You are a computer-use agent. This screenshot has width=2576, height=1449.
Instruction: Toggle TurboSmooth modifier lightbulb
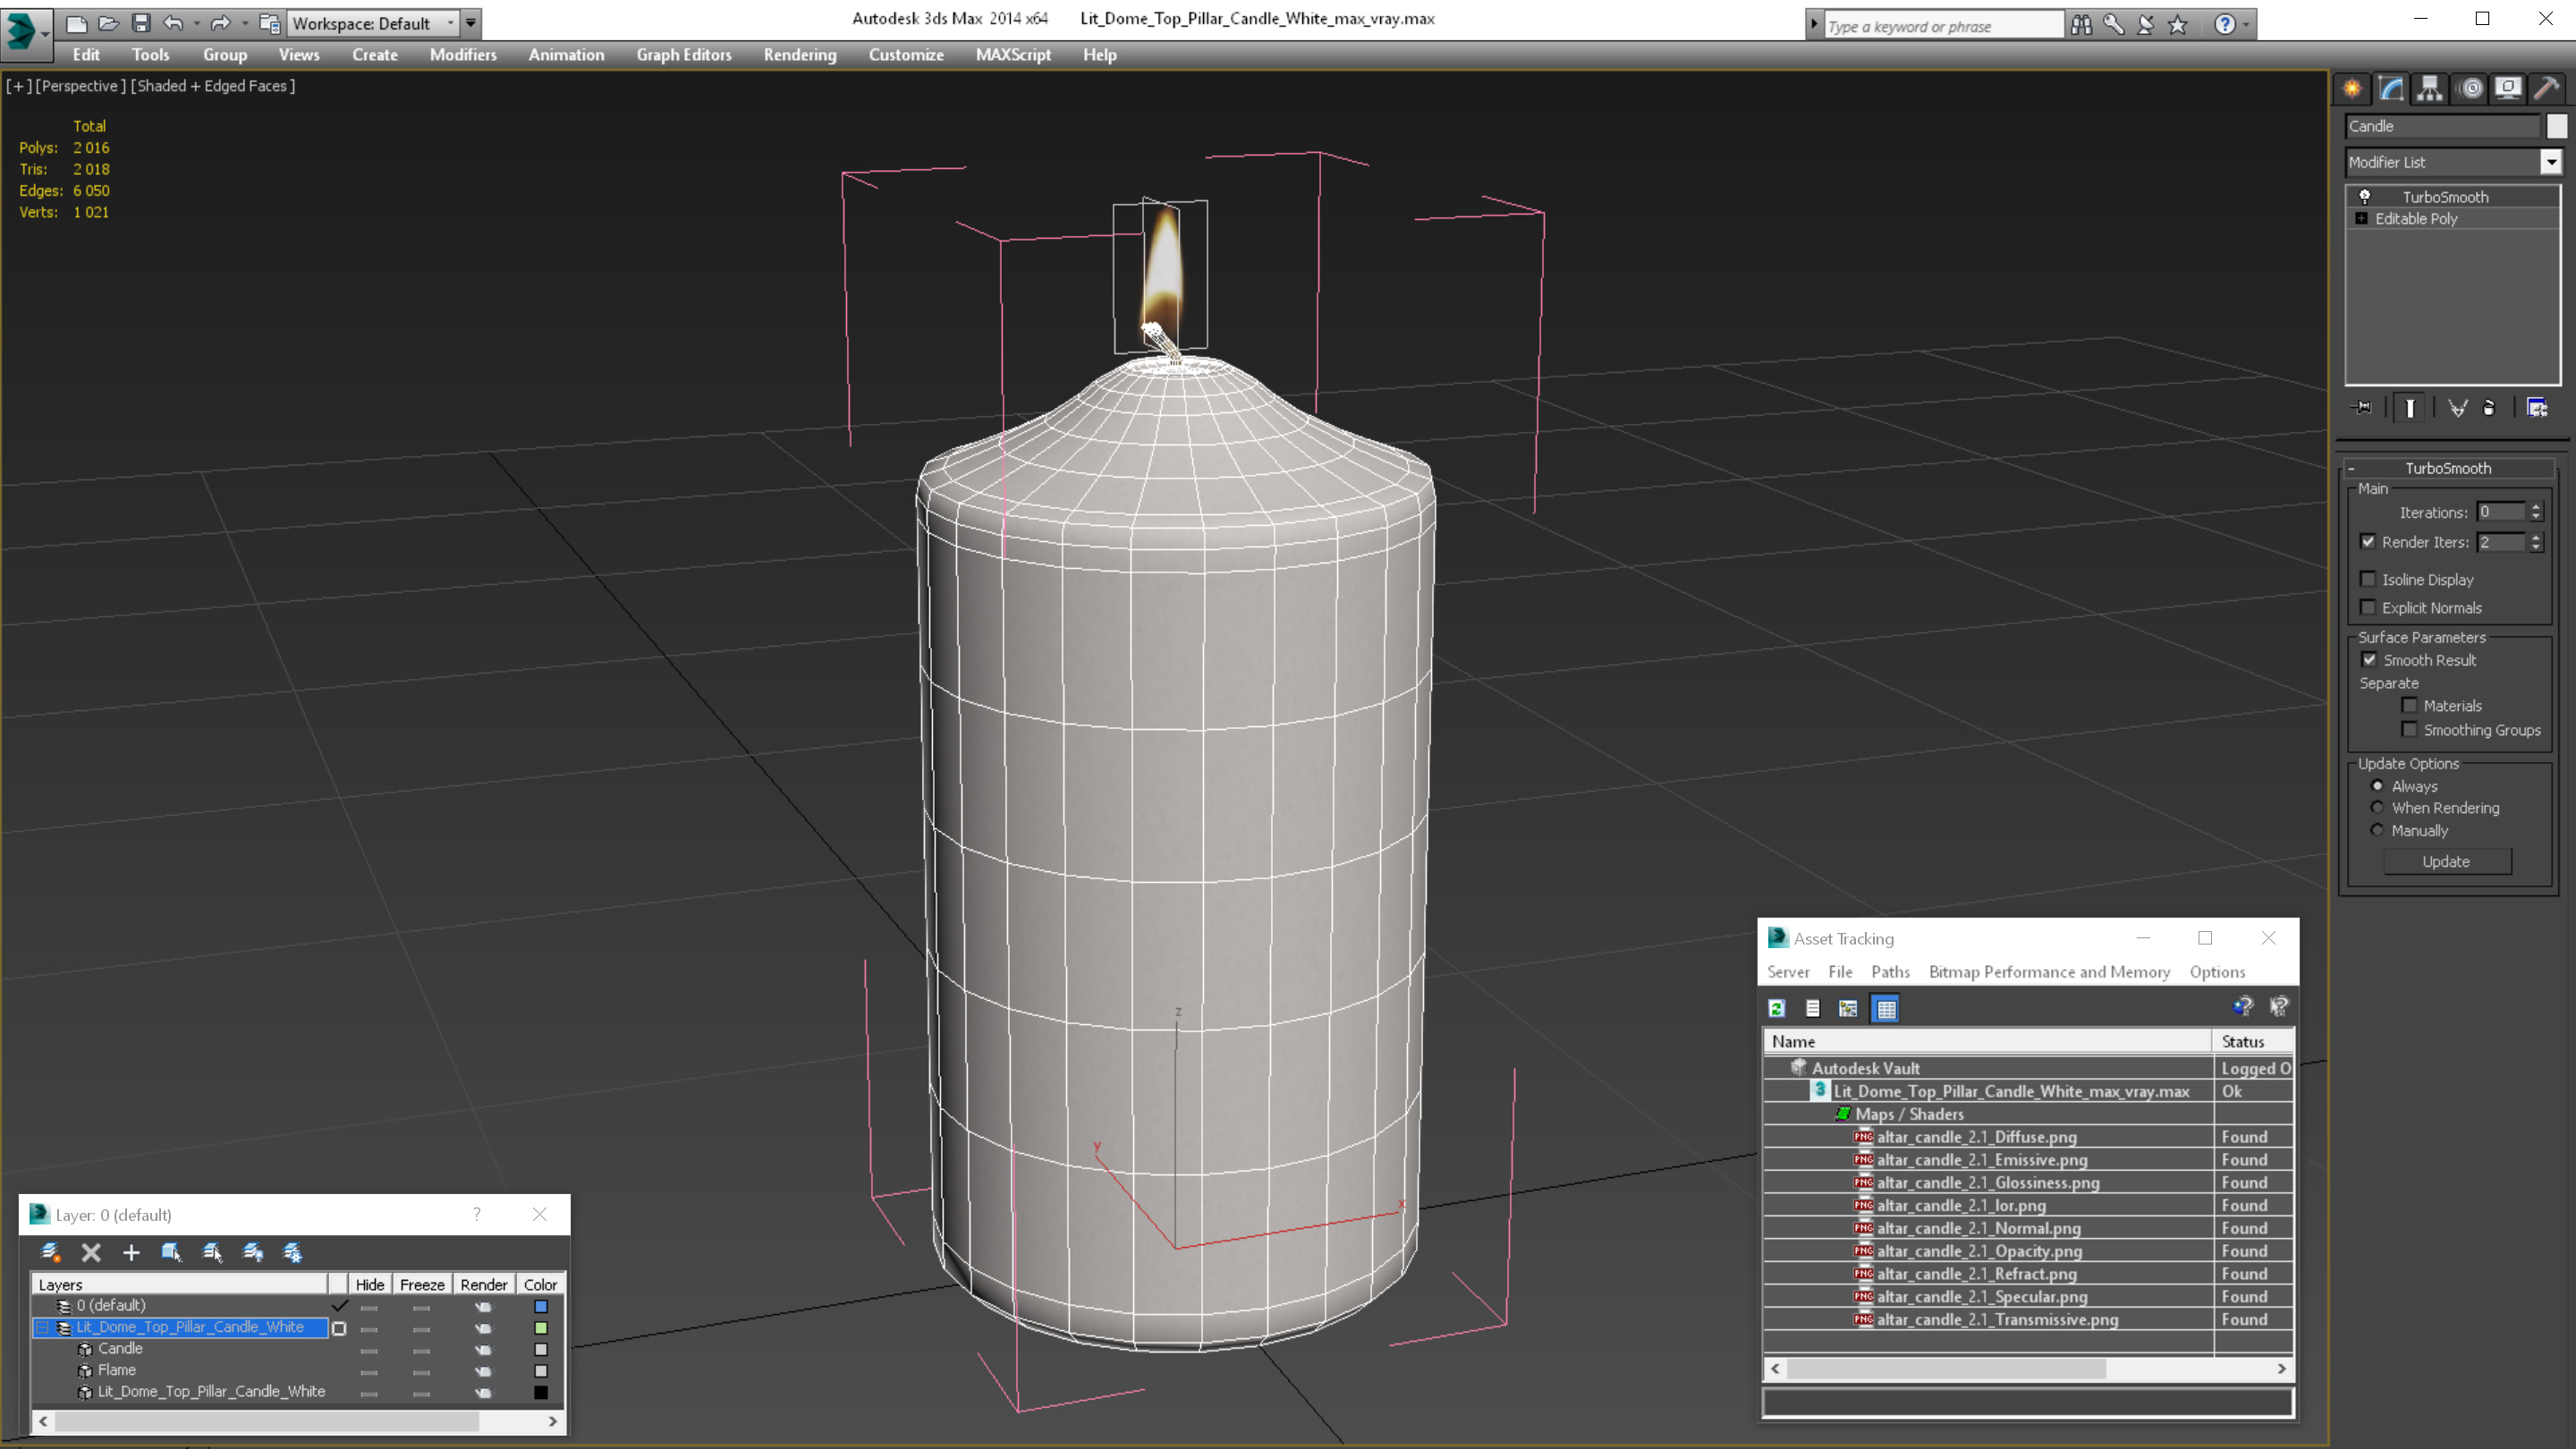click(2365, 197)
